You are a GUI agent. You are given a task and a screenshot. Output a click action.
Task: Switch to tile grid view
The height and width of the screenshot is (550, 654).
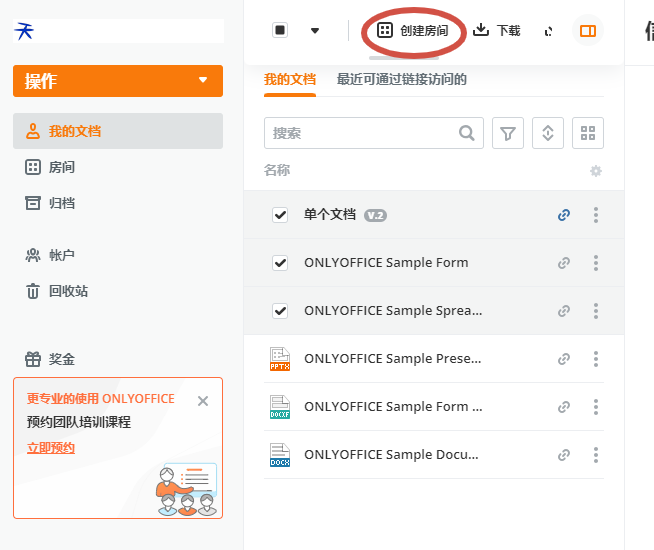click(588, 133)
